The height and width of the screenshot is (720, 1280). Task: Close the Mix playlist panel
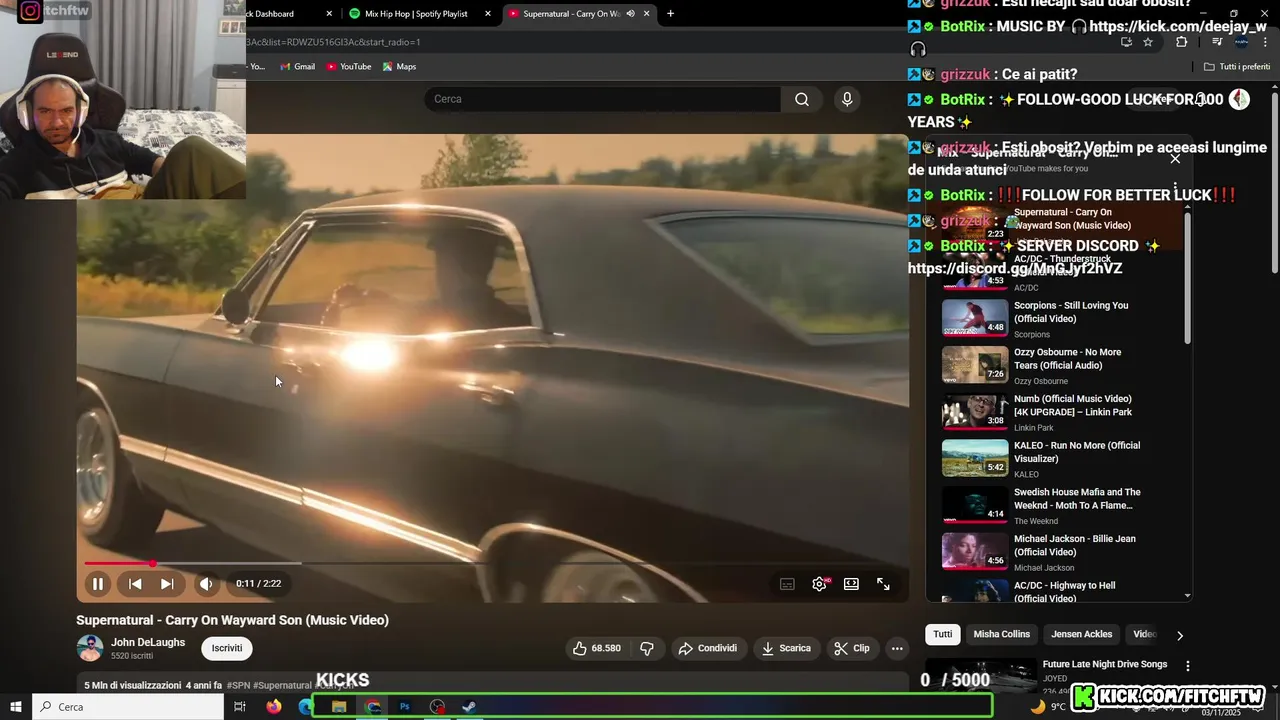(1175, 158)
